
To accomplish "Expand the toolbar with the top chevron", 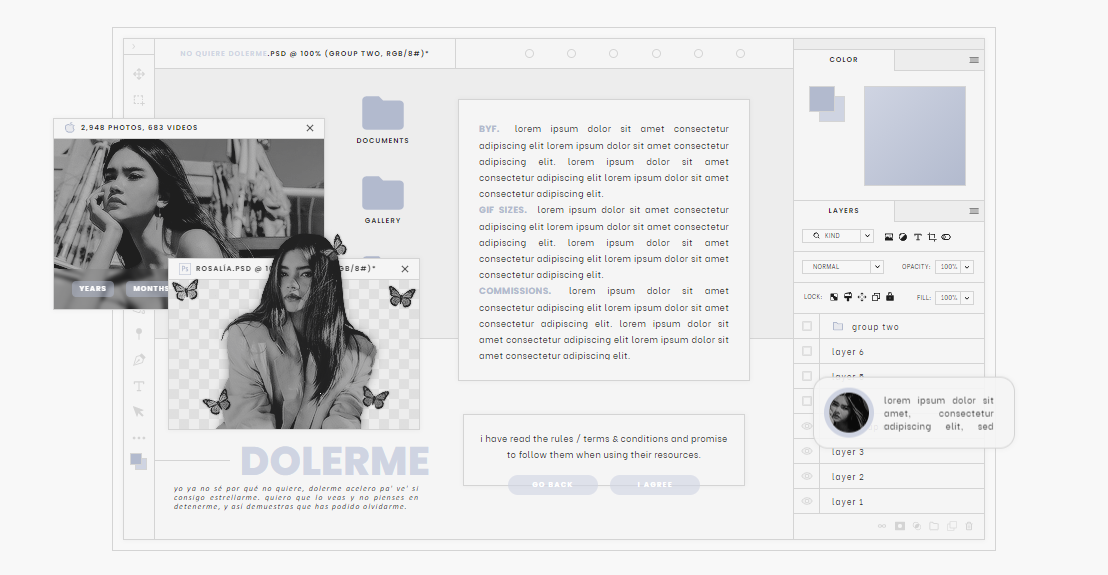I will pos(134,47).
